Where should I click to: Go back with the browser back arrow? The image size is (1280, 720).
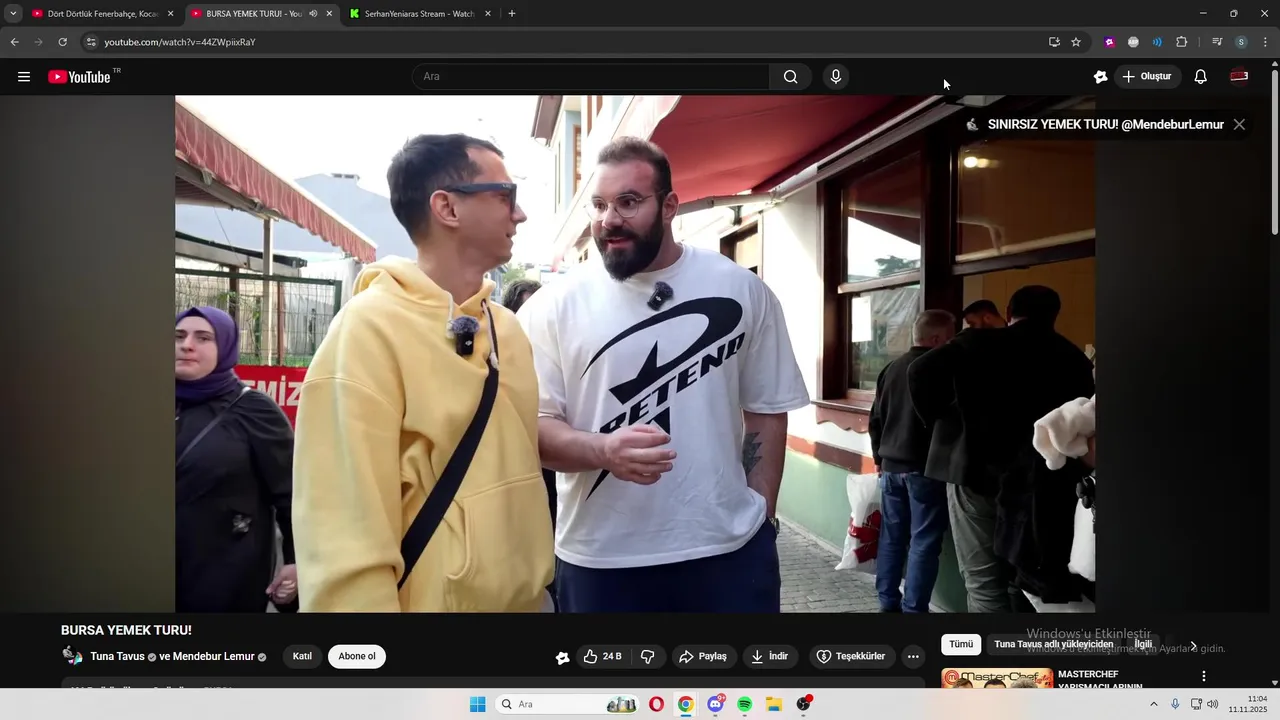[x=14, y=42]
